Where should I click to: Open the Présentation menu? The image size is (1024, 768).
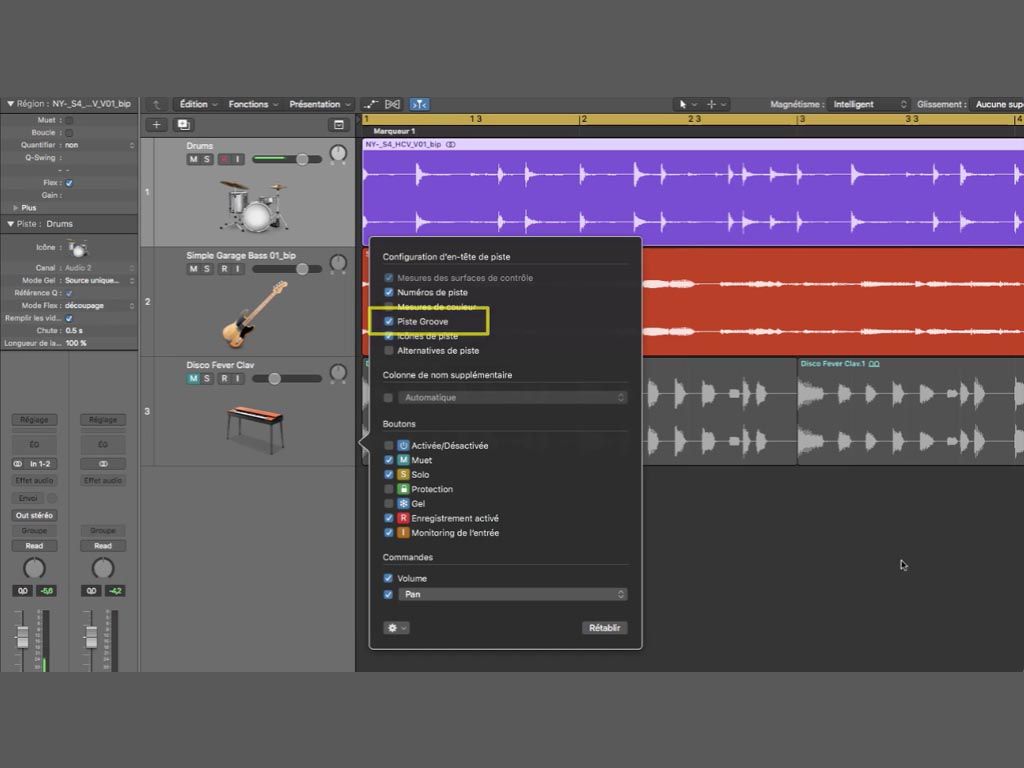(x=320, y=104)
